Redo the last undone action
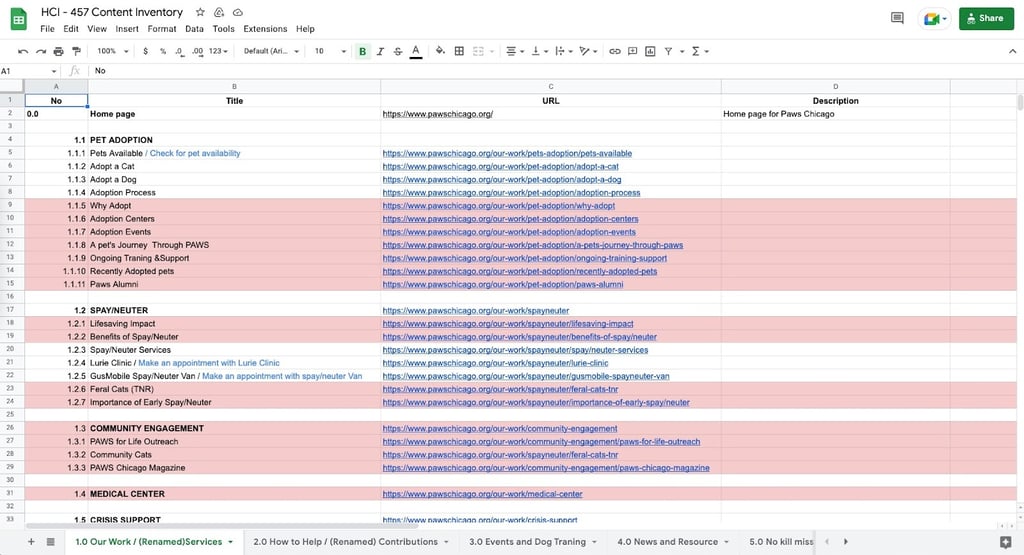1024x555 pixels. (x=40, y=51)
